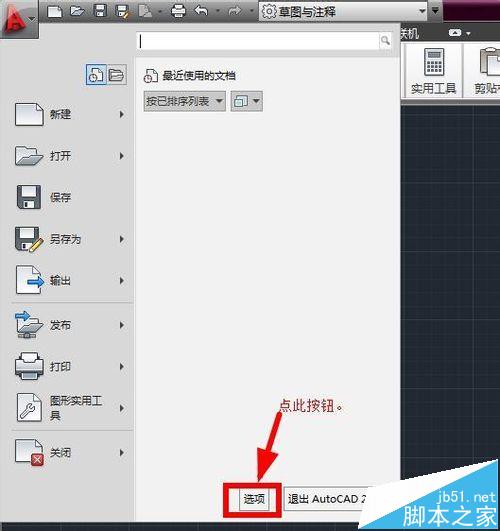Viewport: 500px width, 531px height.
Task: Open the ribbon minimize options arrow
Action: [468, 33]
